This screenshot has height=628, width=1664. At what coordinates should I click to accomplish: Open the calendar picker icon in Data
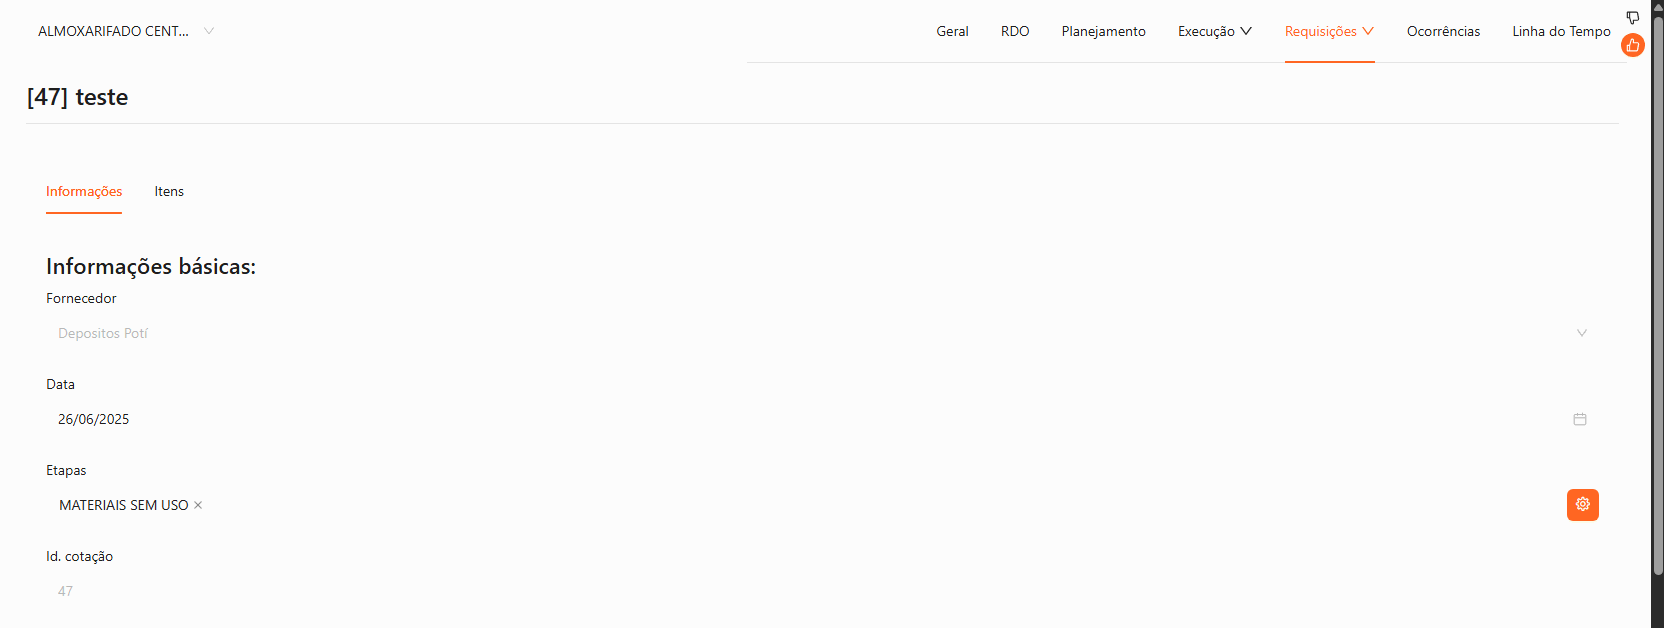1580,419
